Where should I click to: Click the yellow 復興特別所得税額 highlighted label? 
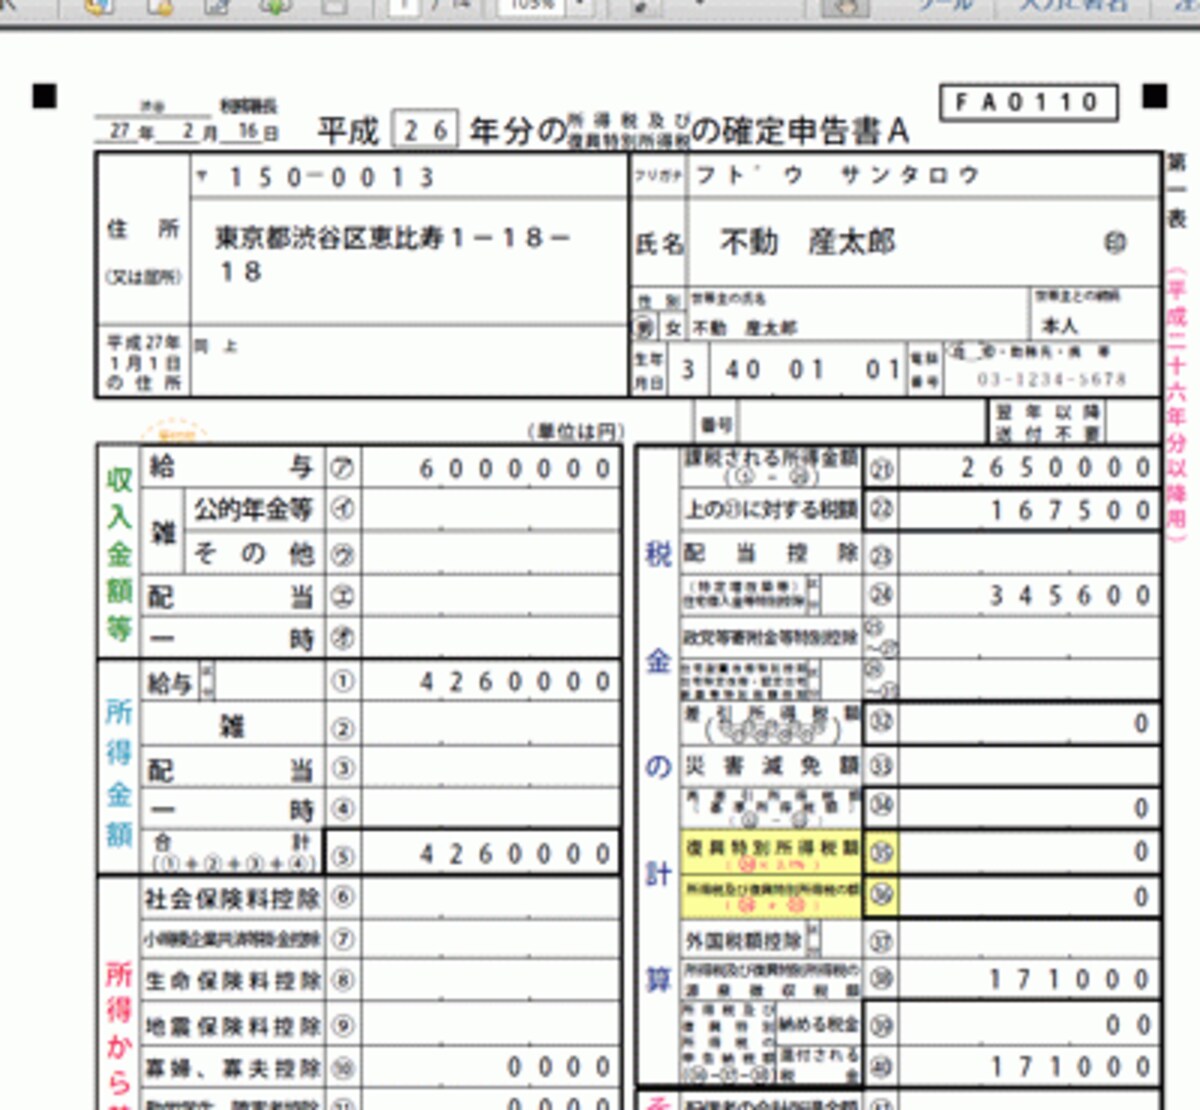coord(770,852)
